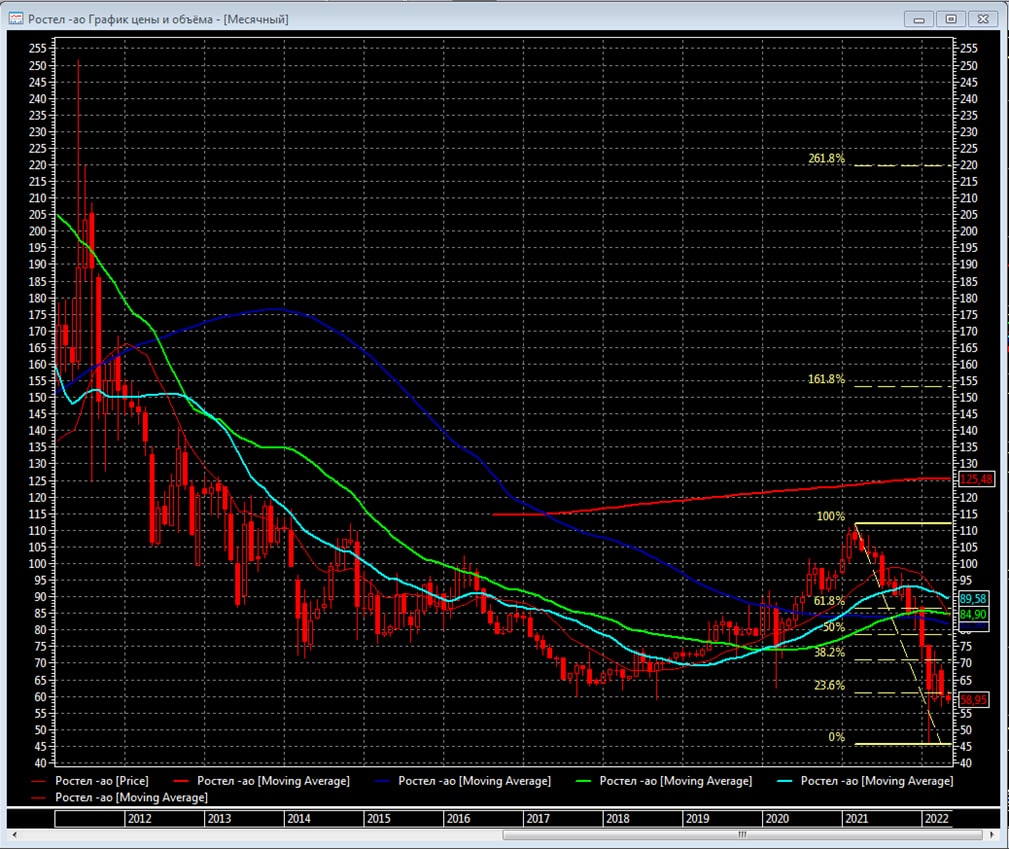Click the horizontal scrollbar left arrow
This screenshot has height=849, width=1009.
(14, 835)
